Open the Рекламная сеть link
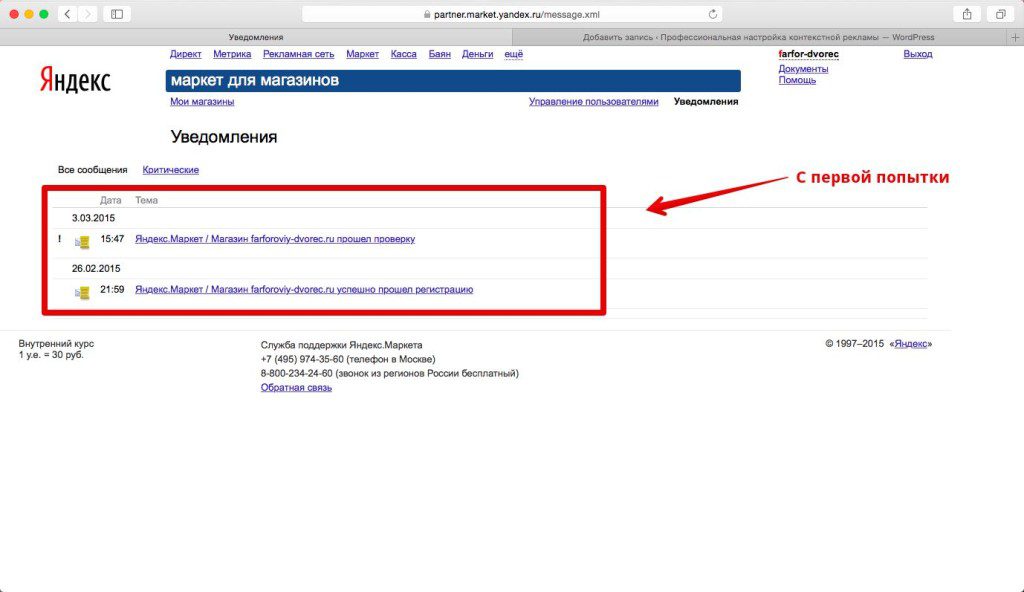 [x=298, y=54]
